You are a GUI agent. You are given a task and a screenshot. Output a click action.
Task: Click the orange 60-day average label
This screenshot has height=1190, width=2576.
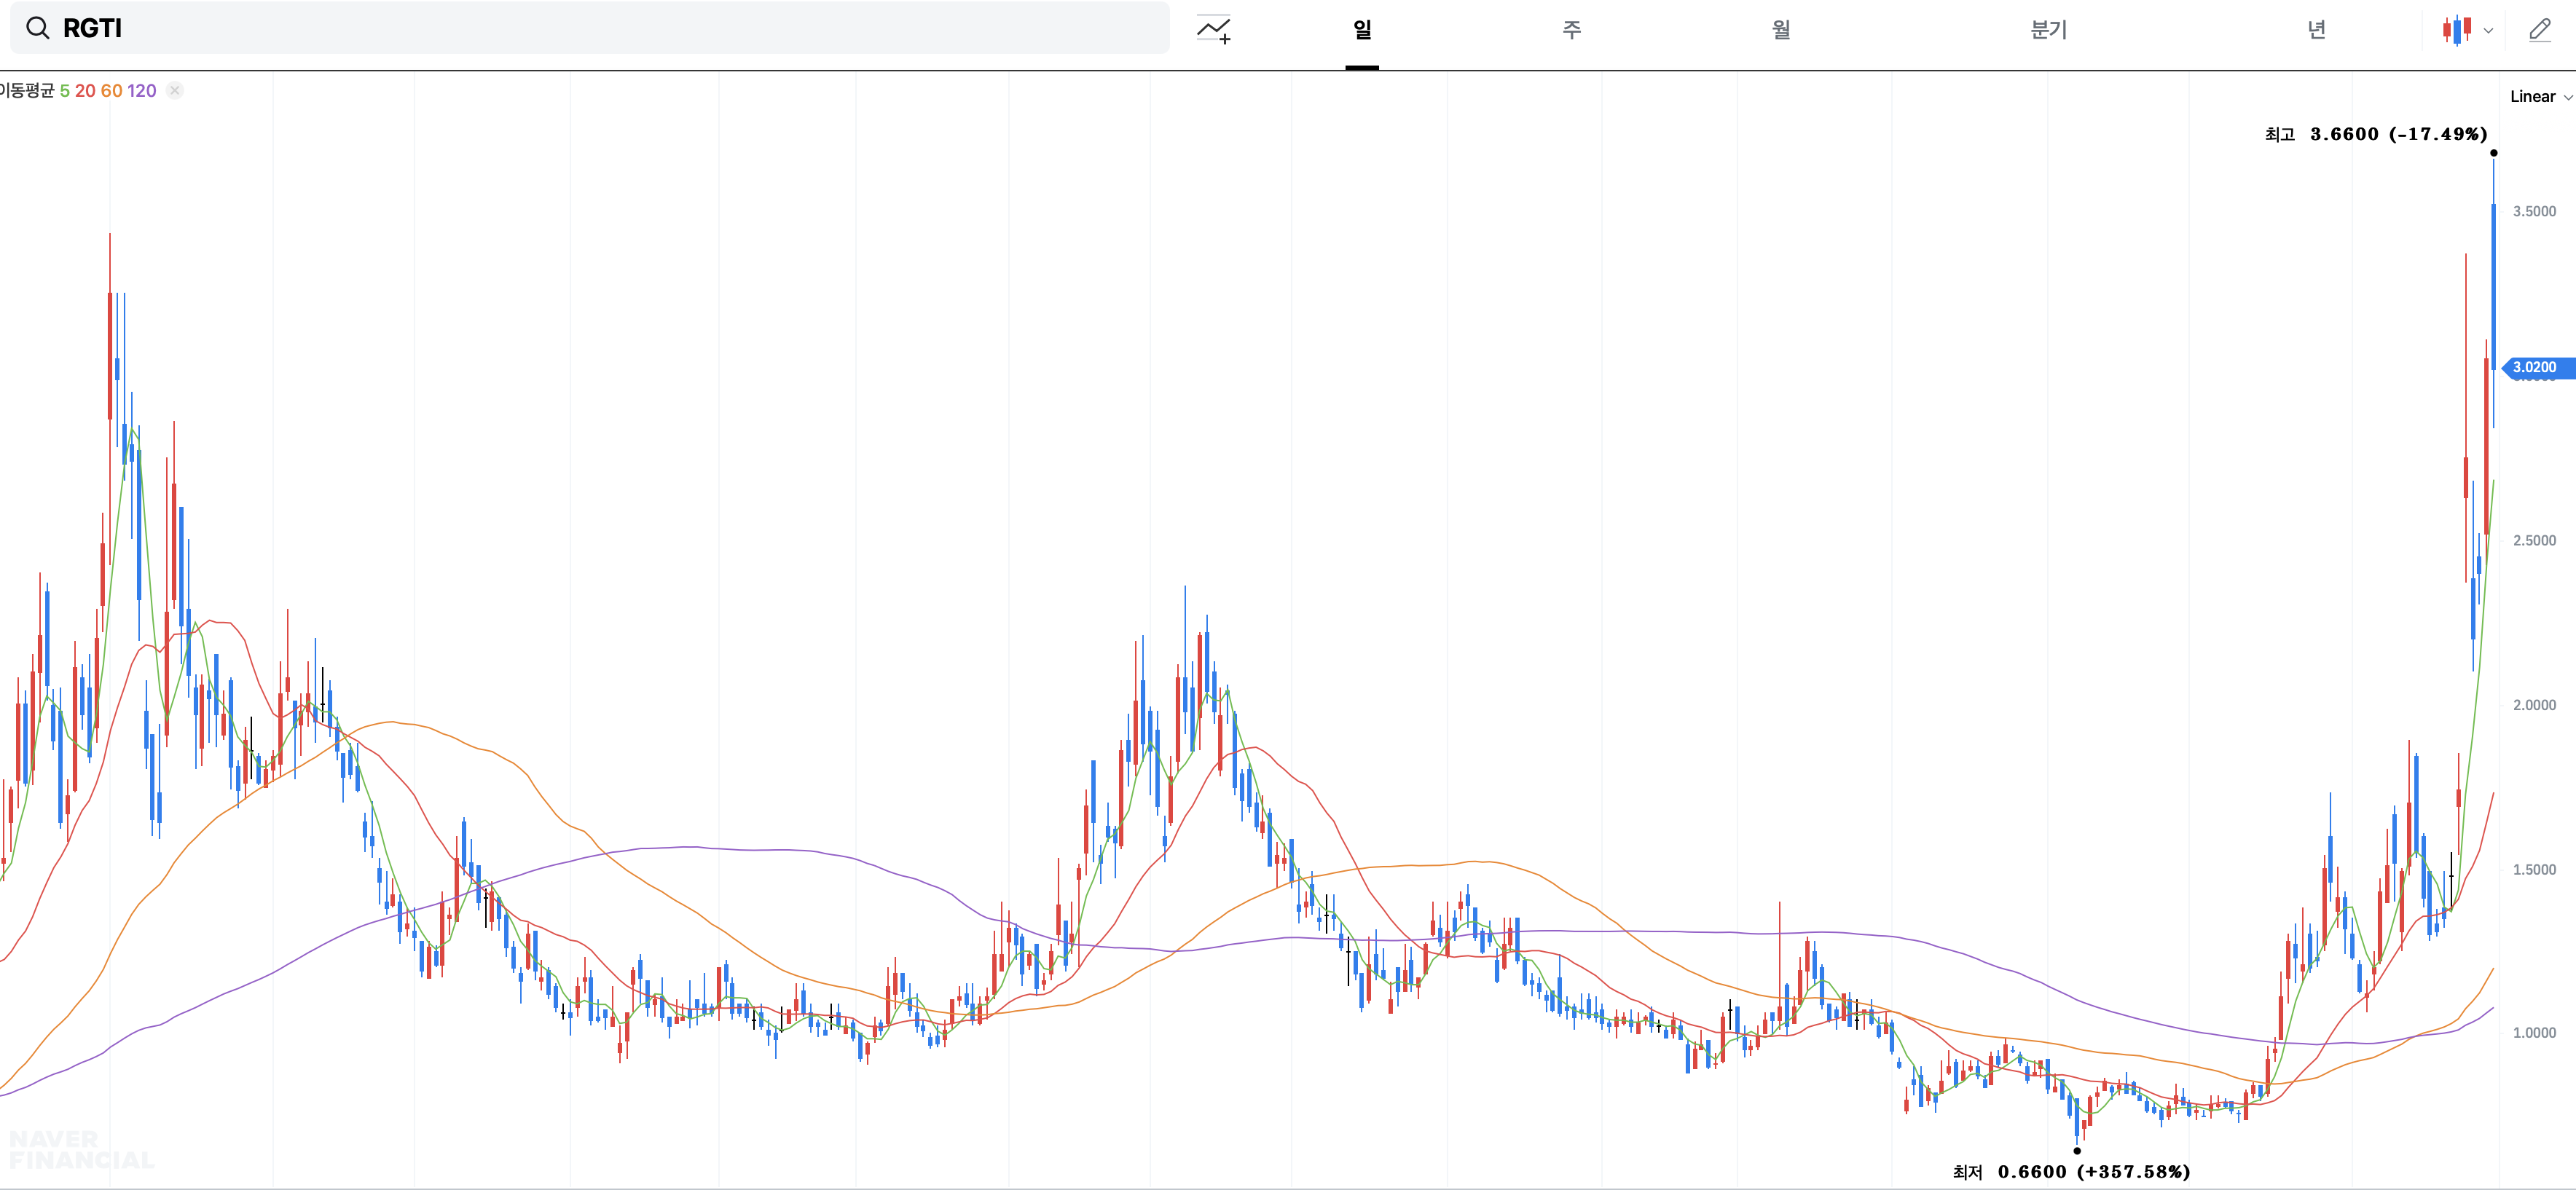click(111, 91)
